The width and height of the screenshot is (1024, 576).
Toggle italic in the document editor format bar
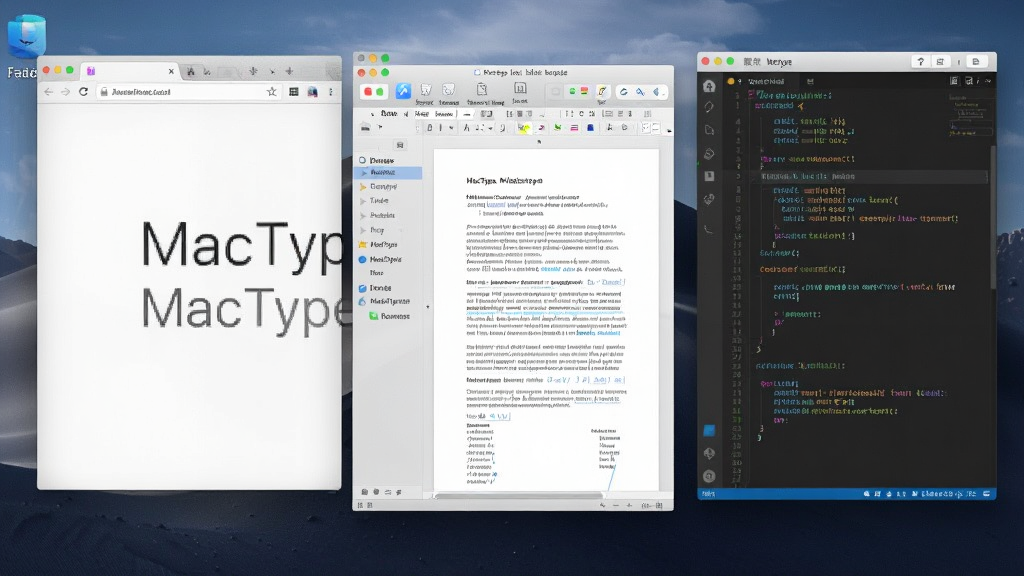pyautogui.click(x=441, y=128)
